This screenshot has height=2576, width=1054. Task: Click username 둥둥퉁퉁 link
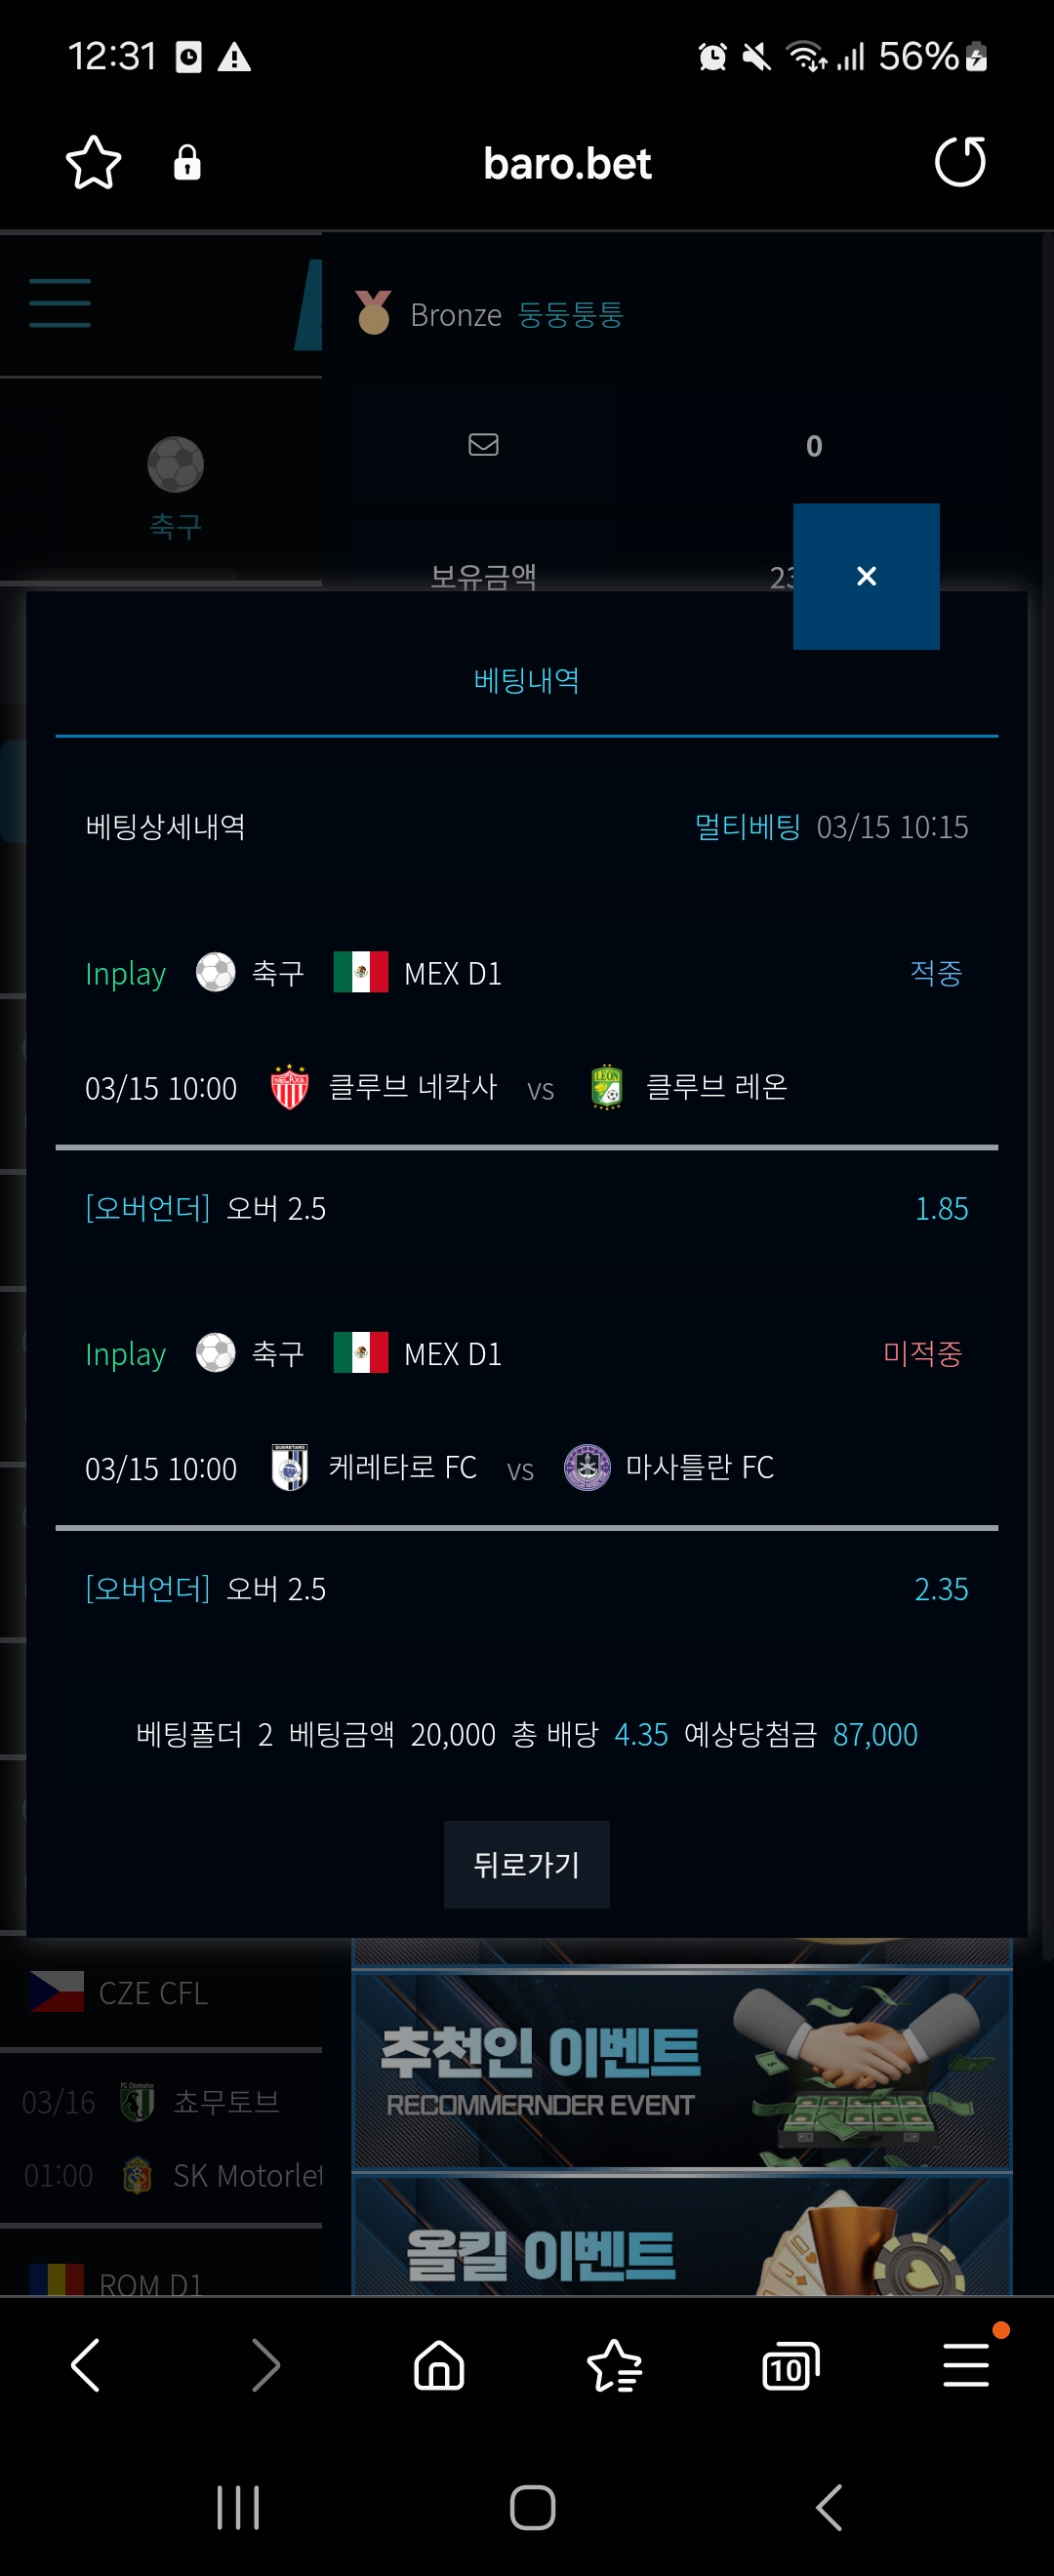tap(571, 315)
